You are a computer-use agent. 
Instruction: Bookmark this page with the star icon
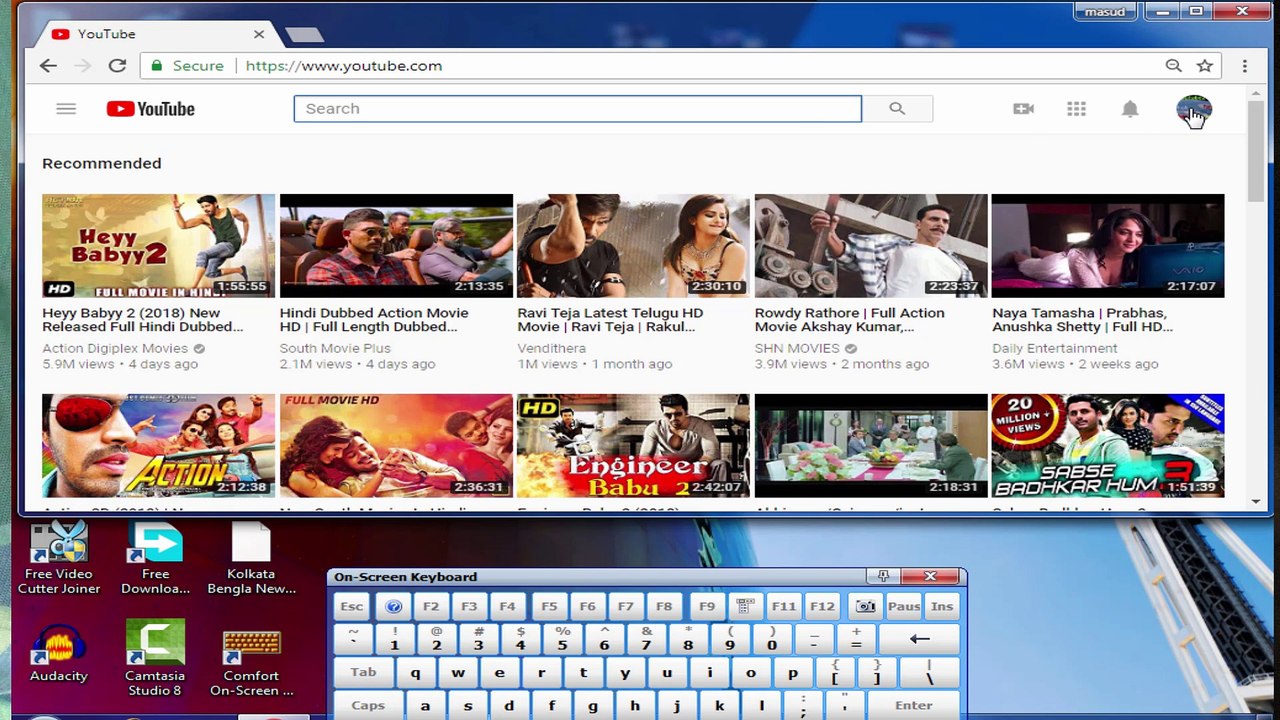(x=1205, y=66)
